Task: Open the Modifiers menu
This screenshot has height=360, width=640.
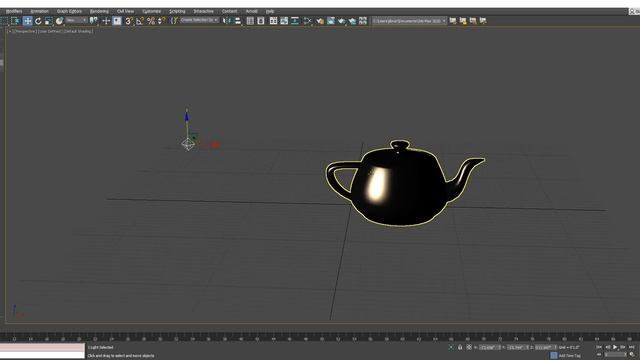Action: 14,11
